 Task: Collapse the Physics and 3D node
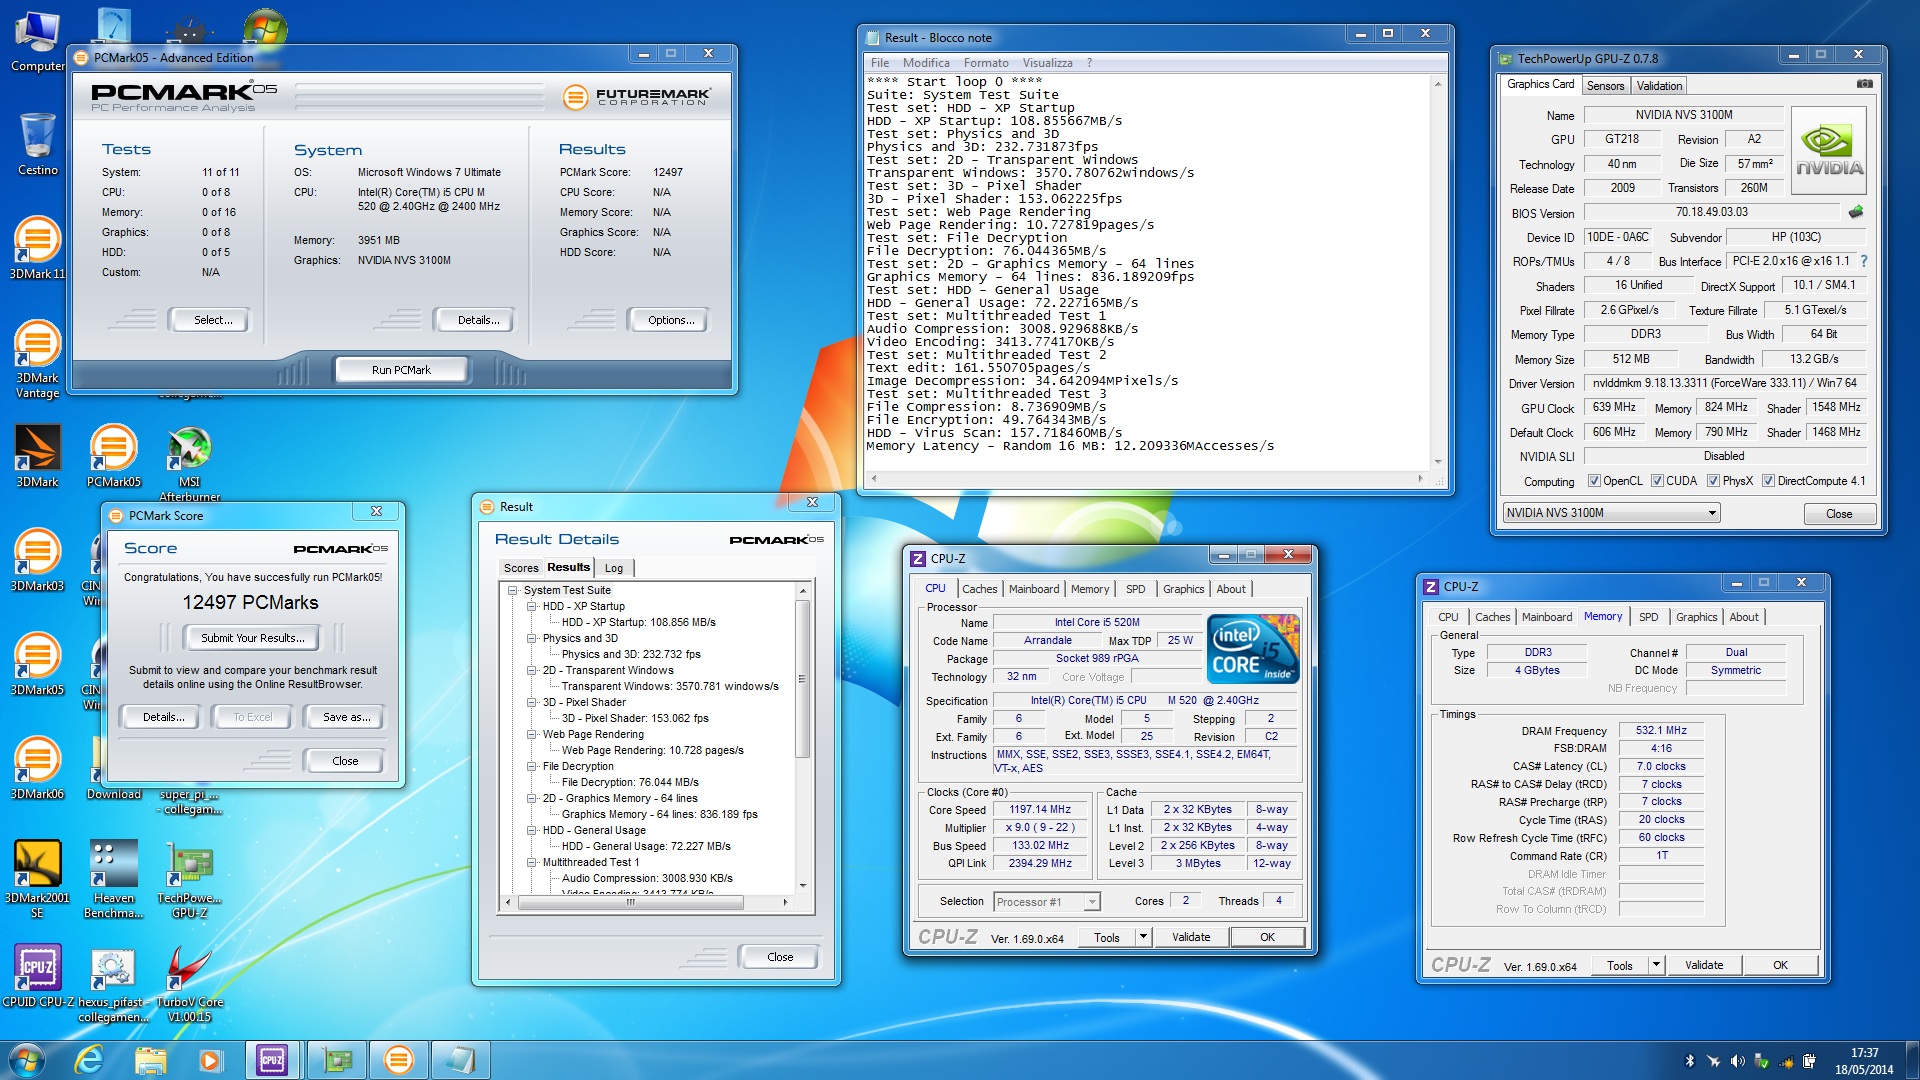coord(532,638)
